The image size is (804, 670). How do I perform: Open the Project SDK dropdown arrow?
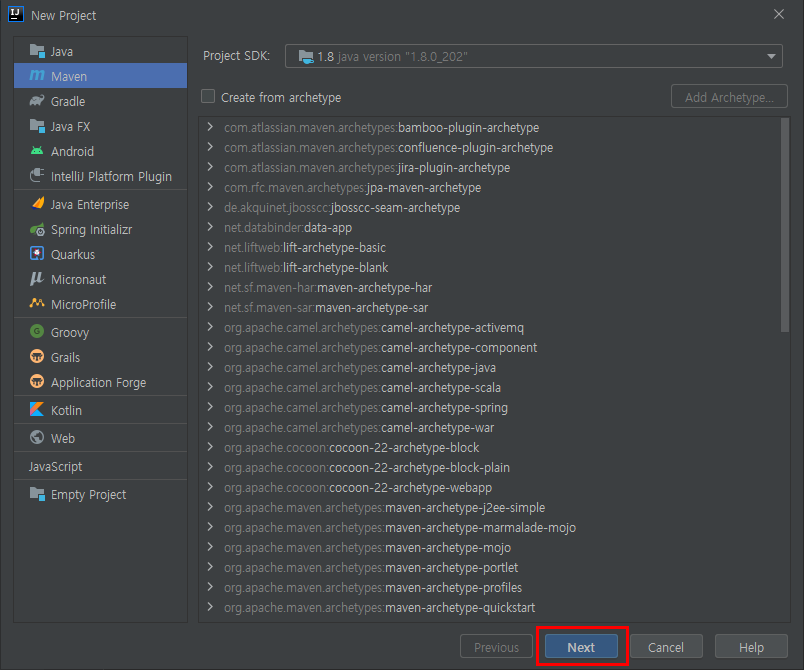pyautogui.click(x=771, y=56)
